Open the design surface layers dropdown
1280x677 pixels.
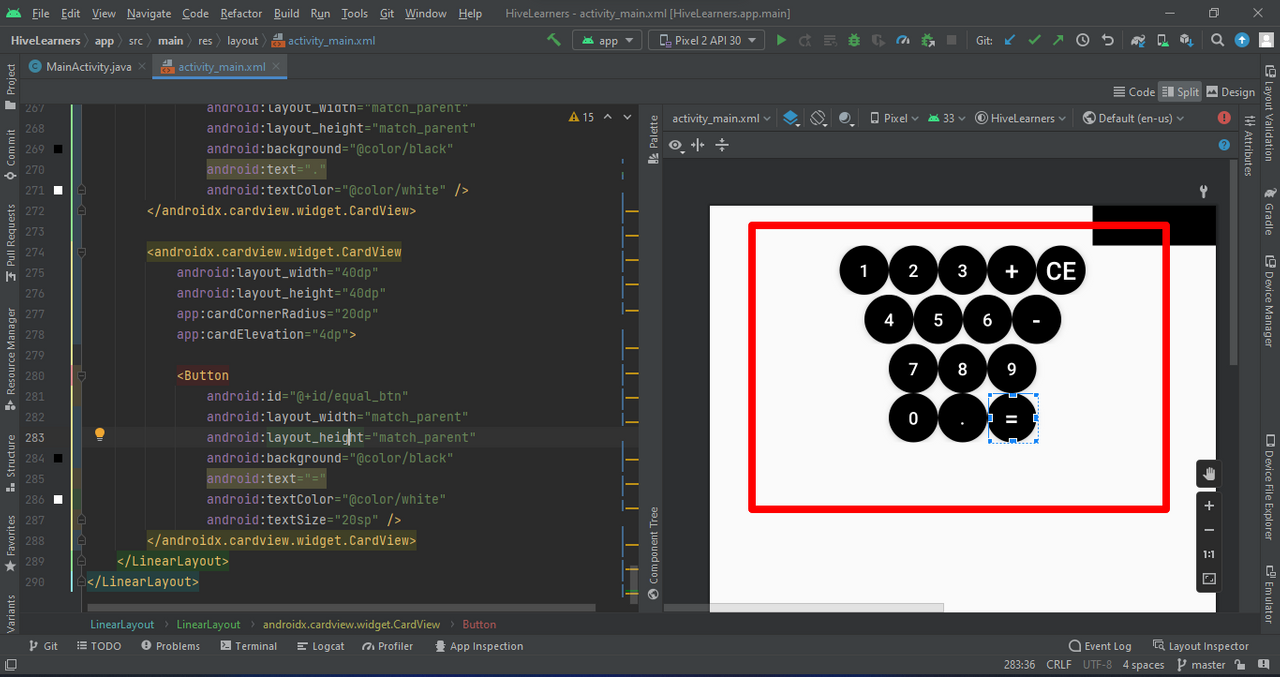pos(791,118)
